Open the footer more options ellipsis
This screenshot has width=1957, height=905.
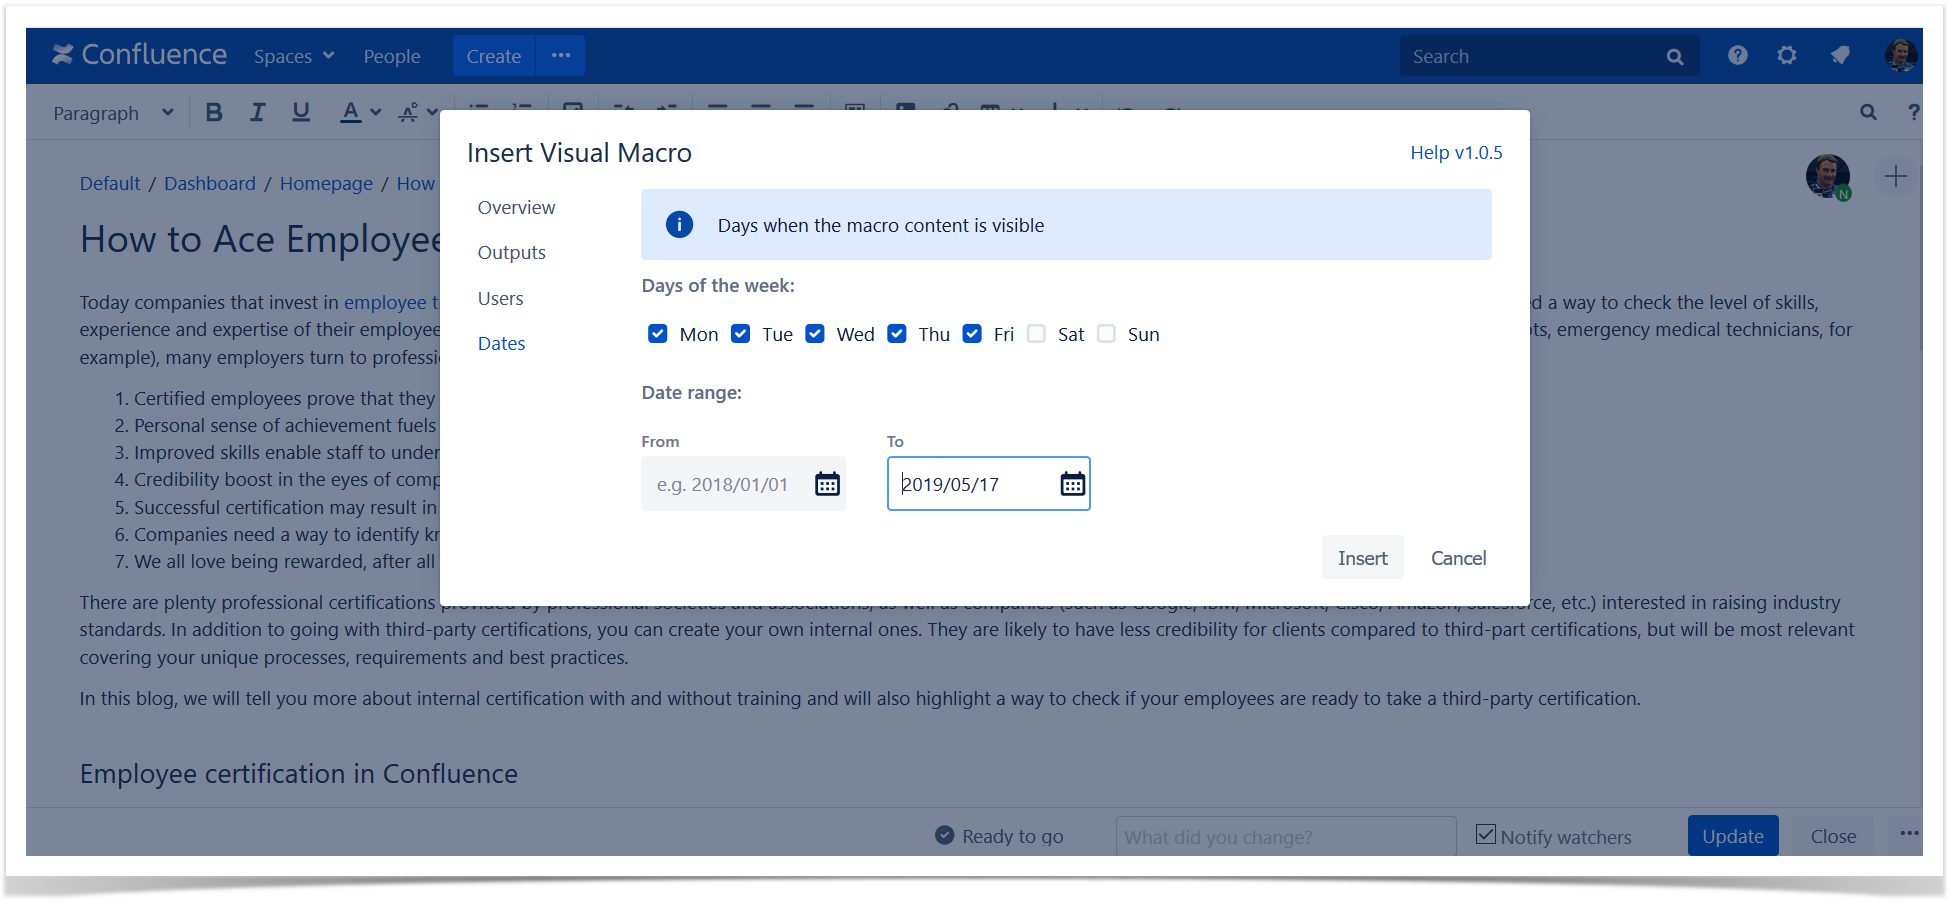coord(1909,834)
